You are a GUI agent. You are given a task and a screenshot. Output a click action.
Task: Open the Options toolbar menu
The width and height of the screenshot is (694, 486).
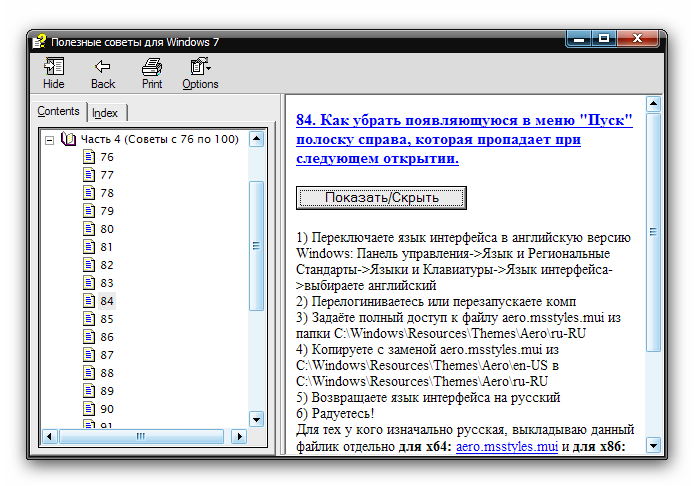point(200,68)
